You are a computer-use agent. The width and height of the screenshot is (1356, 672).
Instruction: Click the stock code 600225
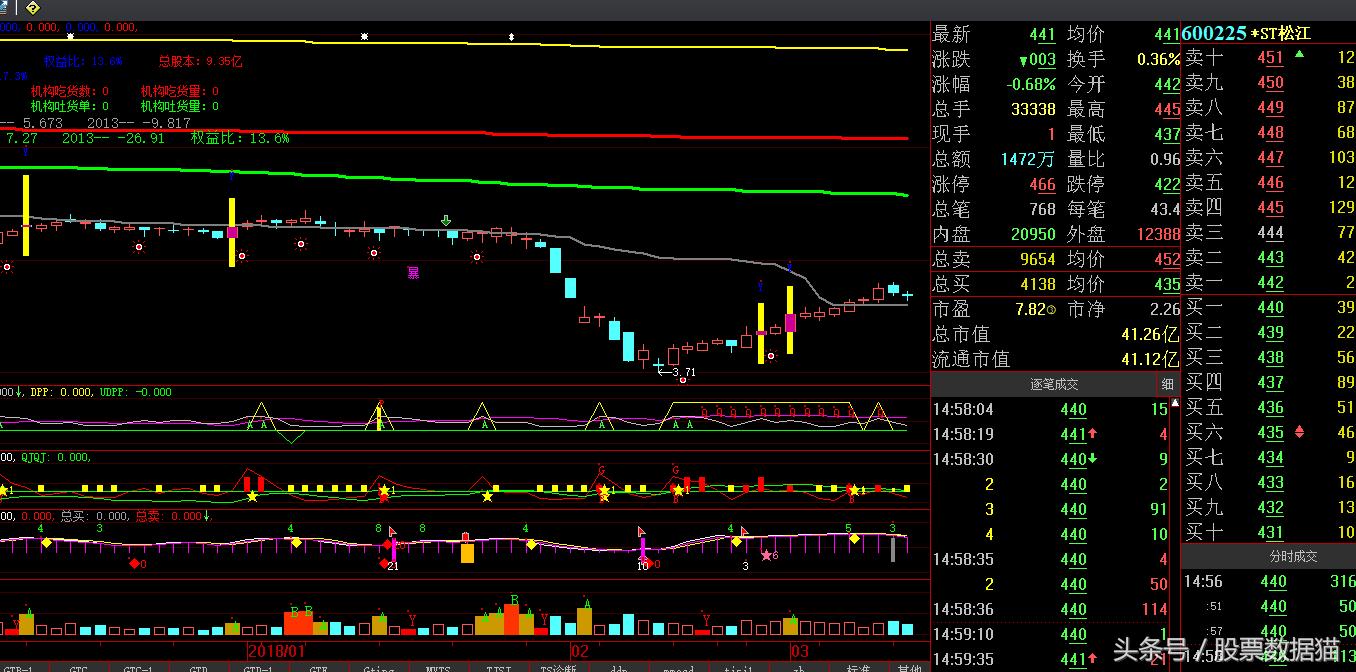(1214, 33)
